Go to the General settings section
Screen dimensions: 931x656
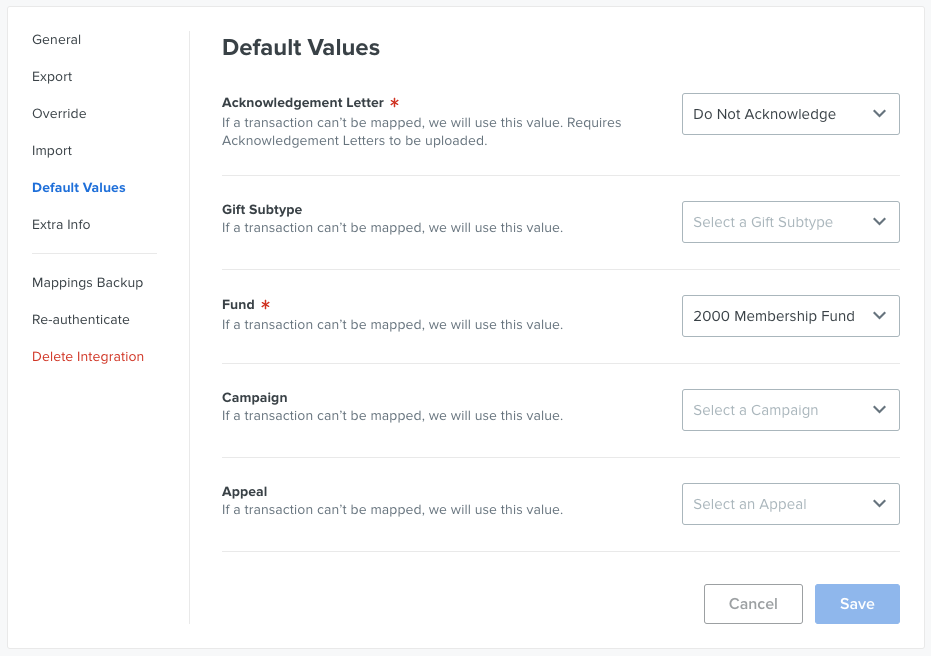tap(56, 40)
